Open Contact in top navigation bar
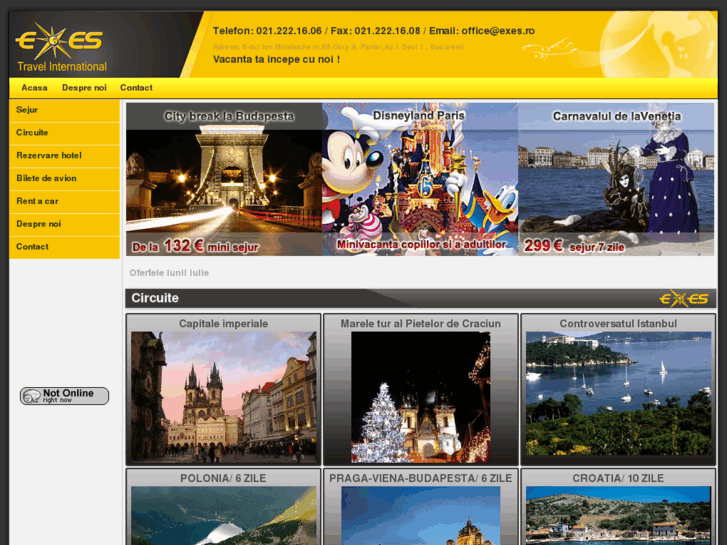 136,88
